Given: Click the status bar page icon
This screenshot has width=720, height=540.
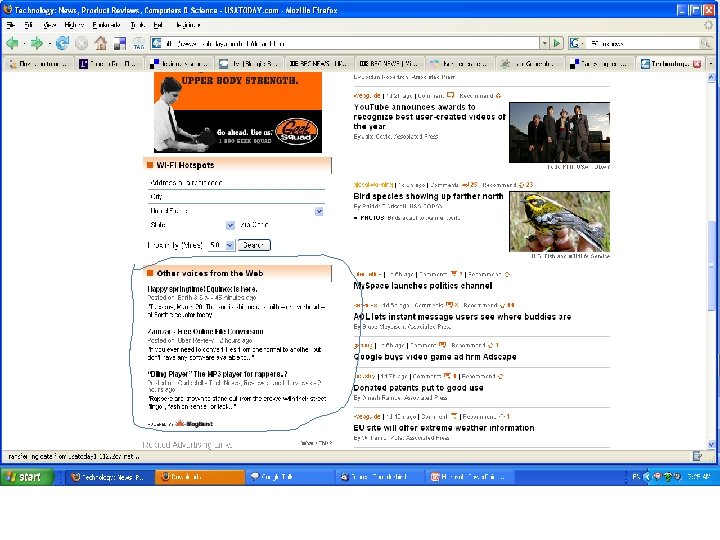Looking at the screenshot, I should tap(698, 456).
